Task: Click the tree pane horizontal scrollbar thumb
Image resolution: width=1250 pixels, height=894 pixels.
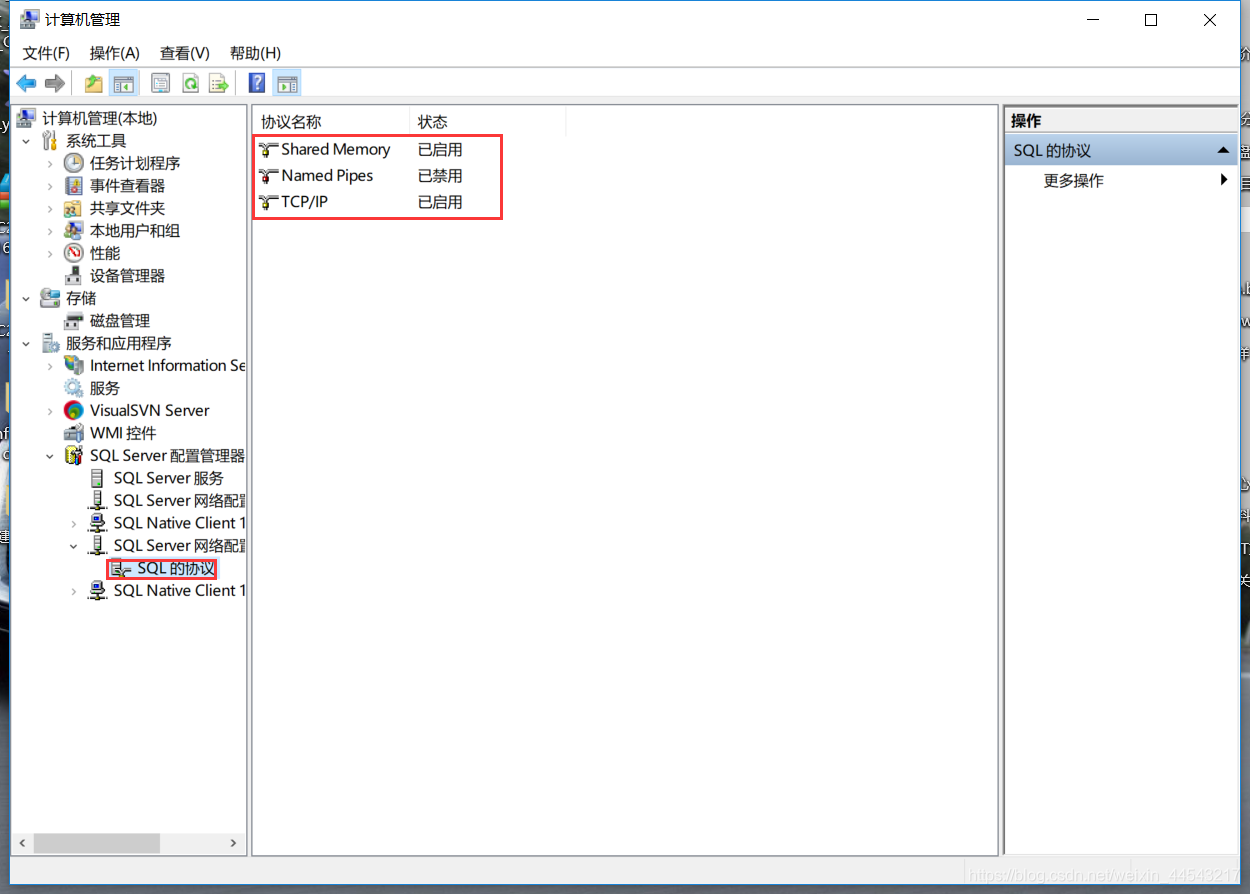Action: 96,843
